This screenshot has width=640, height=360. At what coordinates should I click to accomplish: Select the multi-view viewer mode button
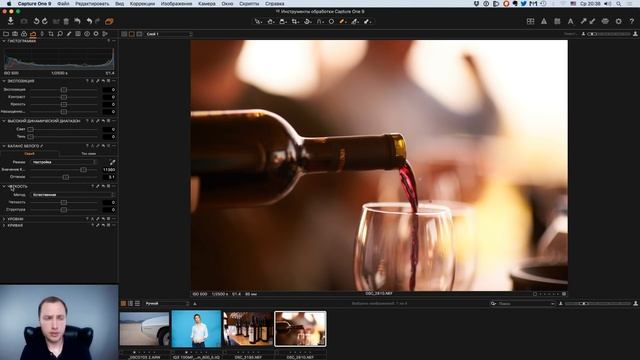[124, 34]
